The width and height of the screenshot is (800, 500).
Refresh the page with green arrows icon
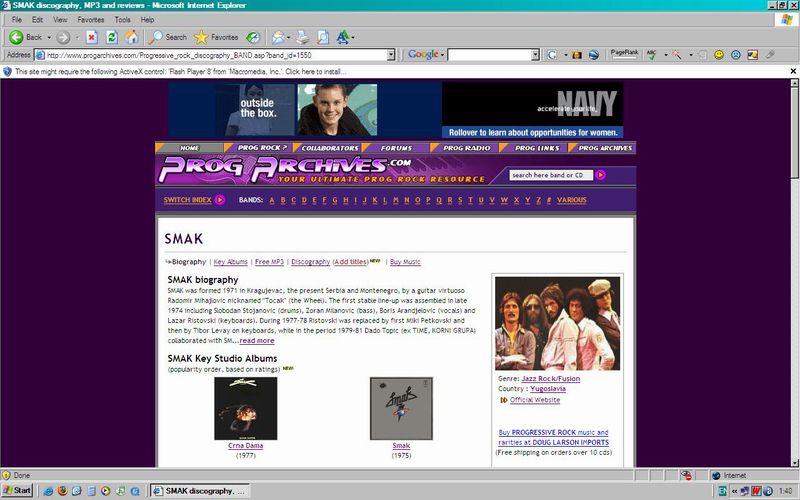click(112, 37)
